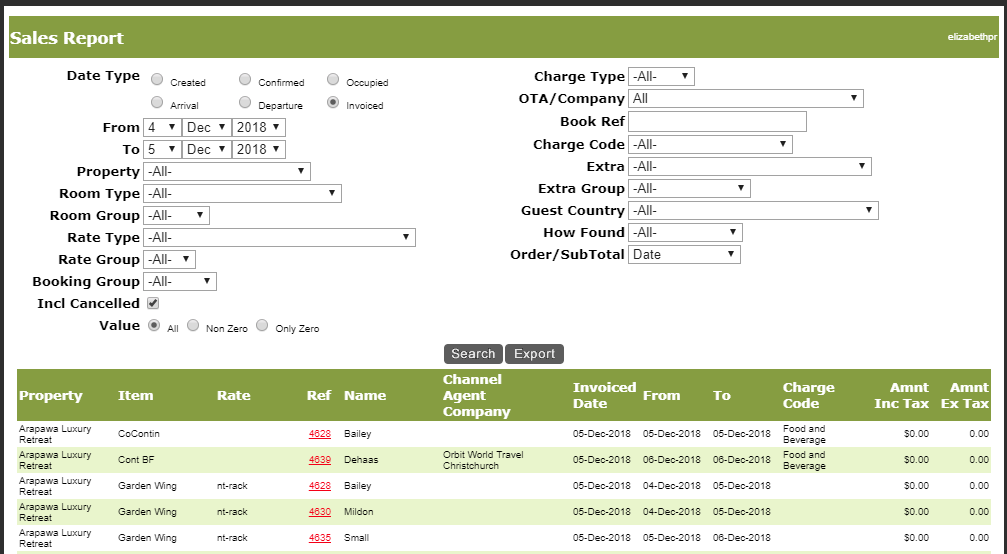The height and width of the screenshot is (554, 1007).
Task: Open the Property dropdown
Action: coord(227,172)
